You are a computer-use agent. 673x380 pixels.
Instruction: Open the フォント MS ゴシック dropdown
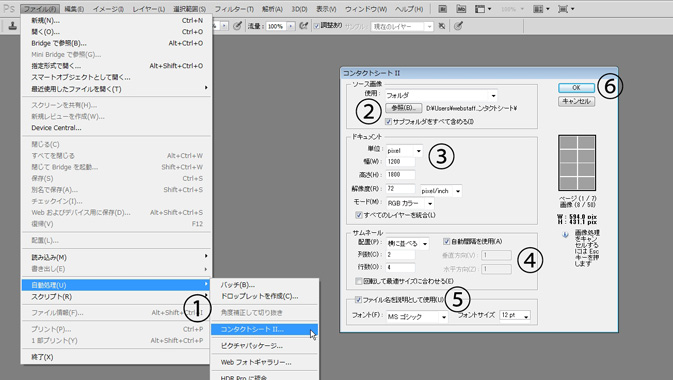click(417, 317)
